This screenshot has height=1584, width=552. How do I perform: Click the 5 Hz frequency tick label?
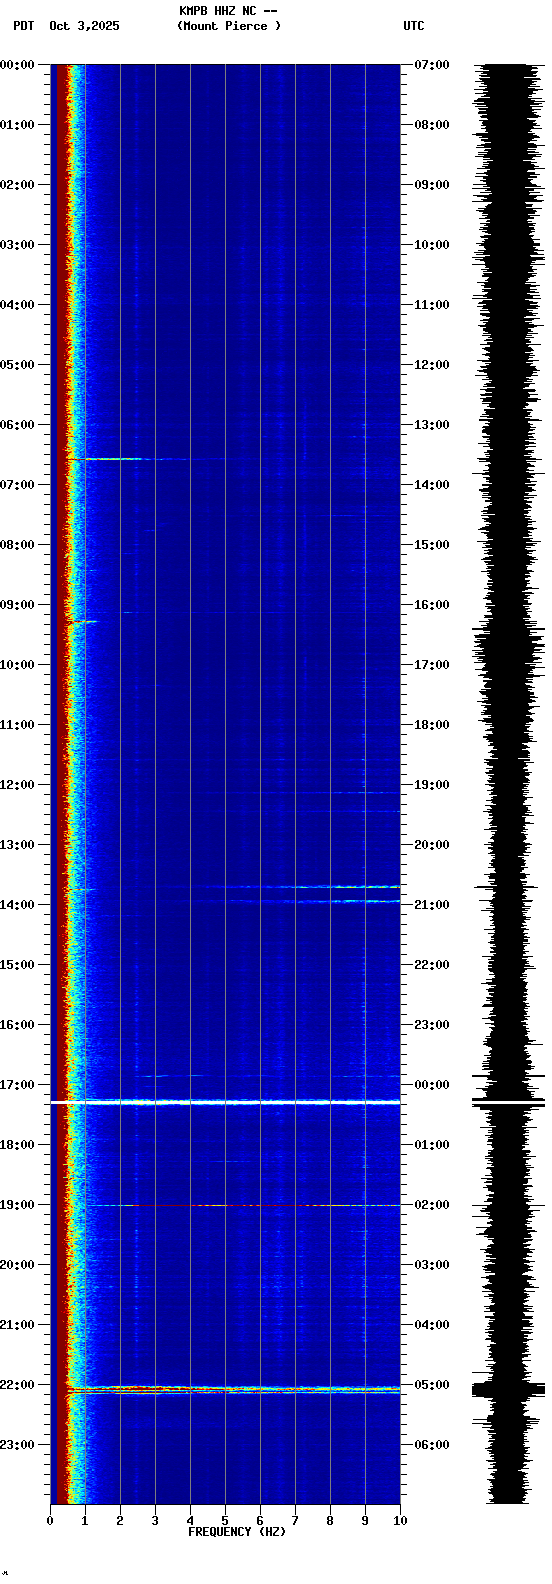(225, 1521)
